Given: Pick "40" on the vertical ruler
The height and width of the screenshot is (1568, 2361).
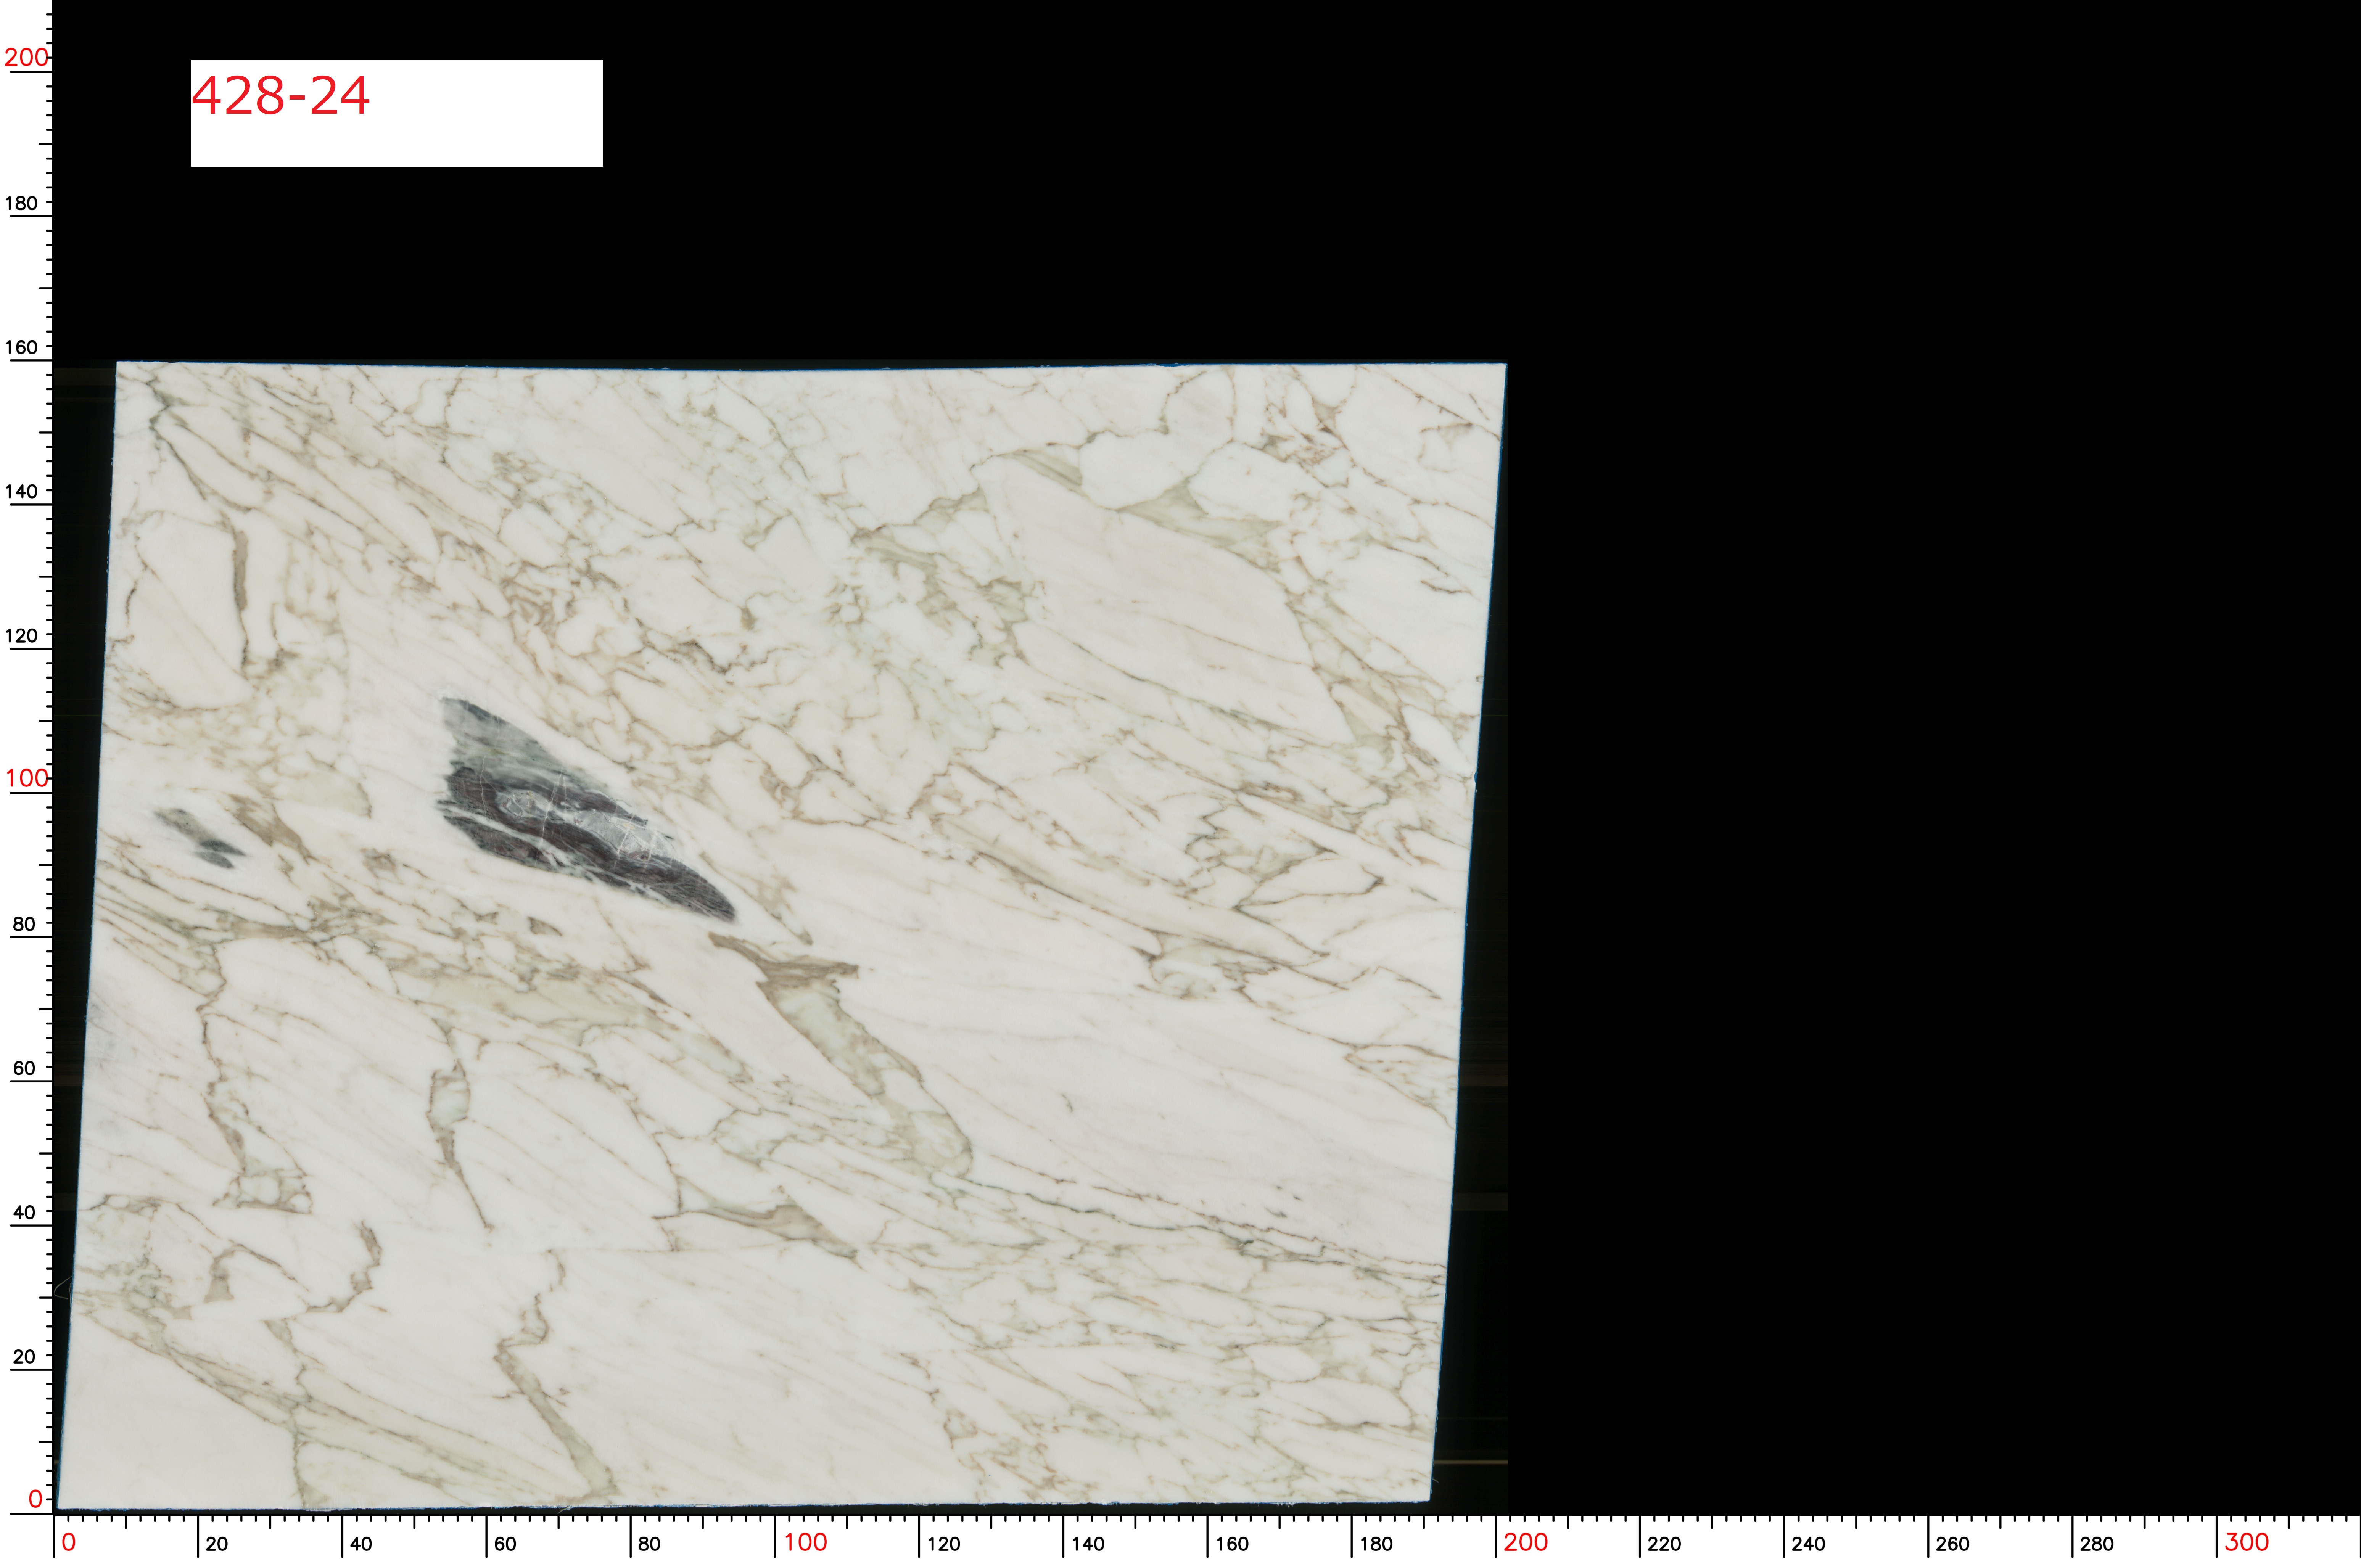Looking at the screenshot, I should (x=24, y=1212).
